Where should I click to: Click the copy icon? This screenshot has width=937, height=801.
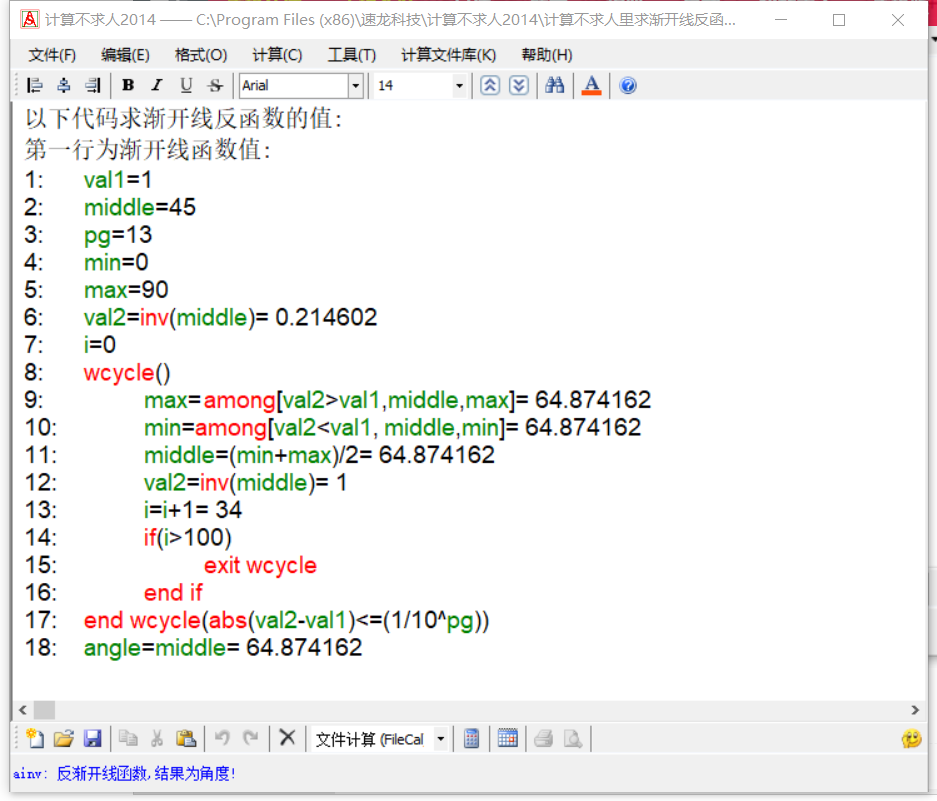point(128,739)
